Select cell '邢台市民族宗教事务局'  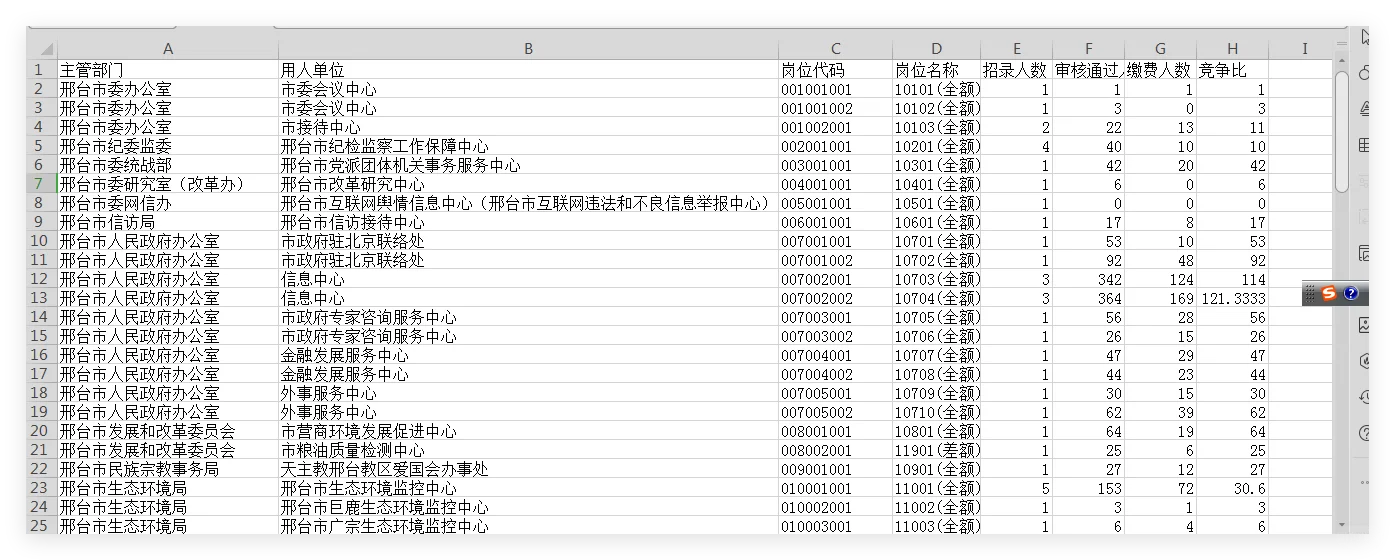pos(168,469)
